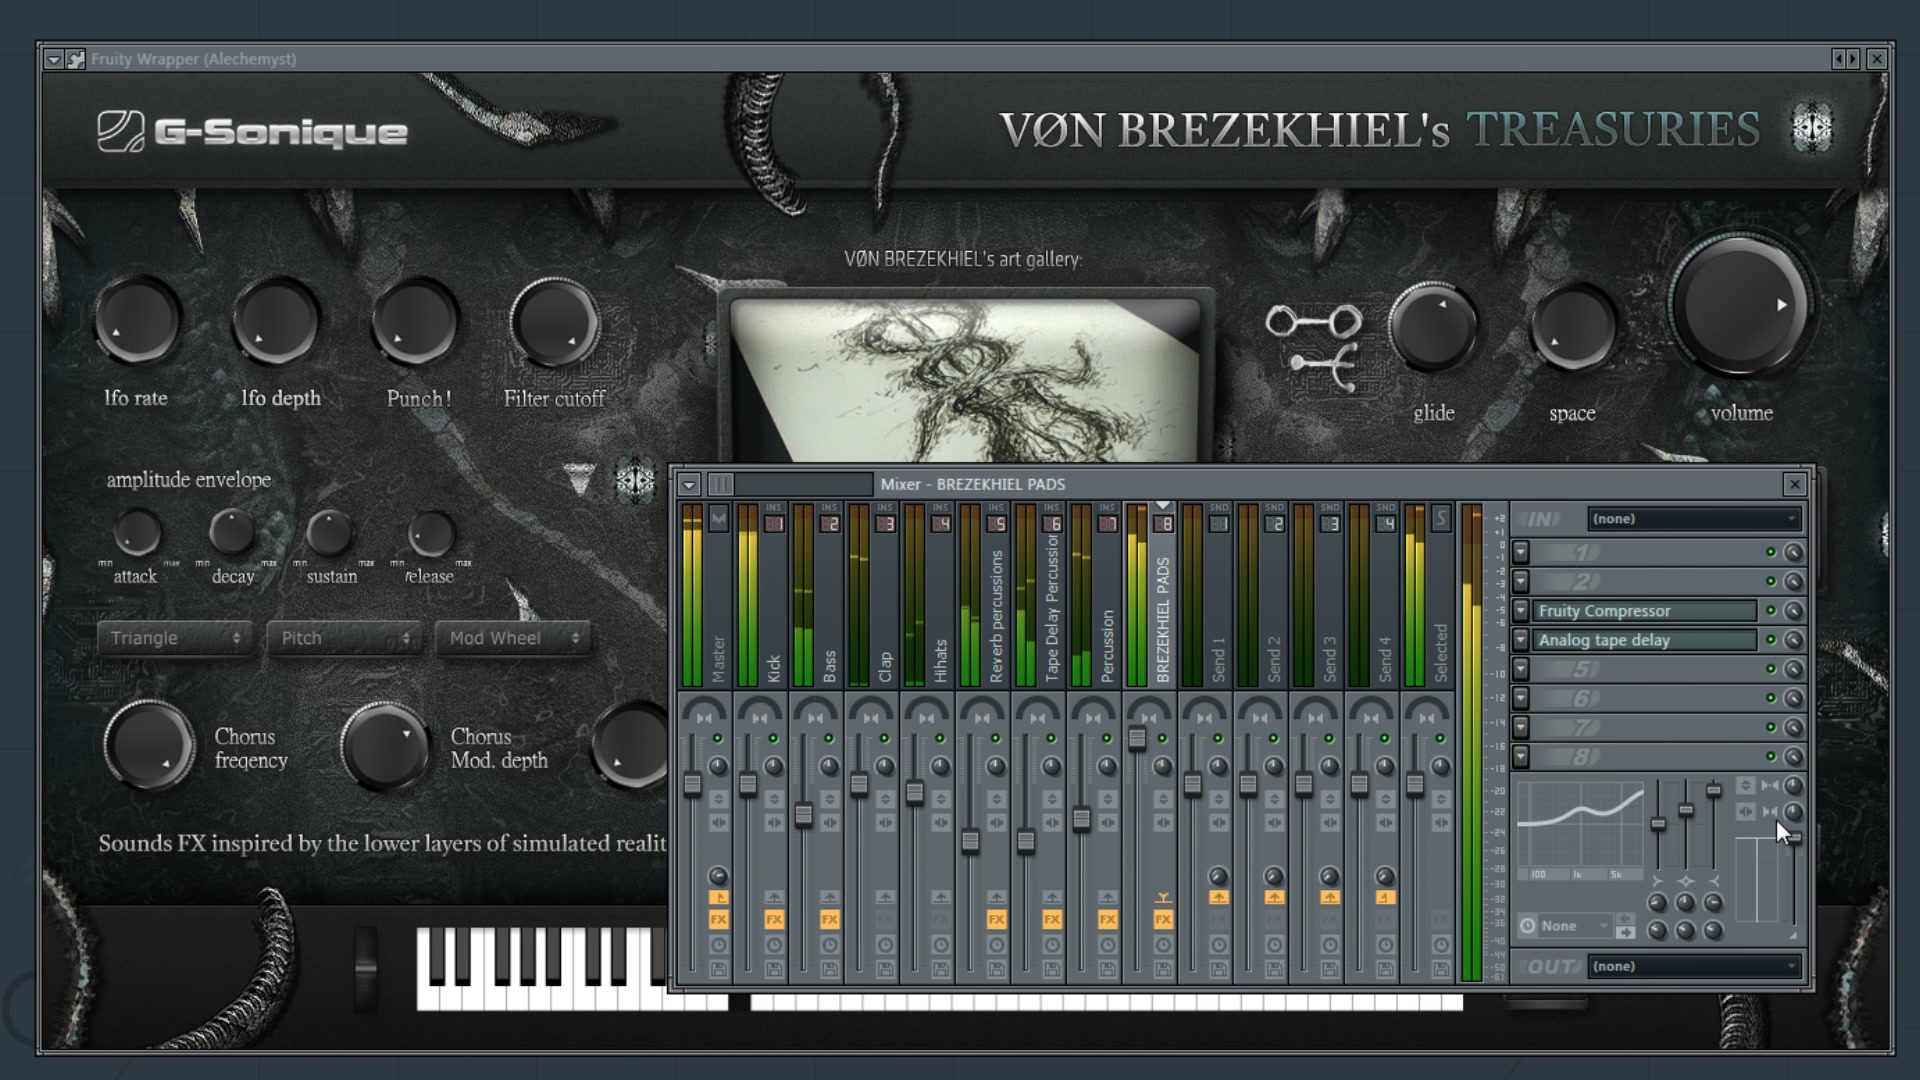This screenshot has width=1920, height=1080.
Task: Open the Analog tape delay effect slot
Action: [x=1645, y=640]
